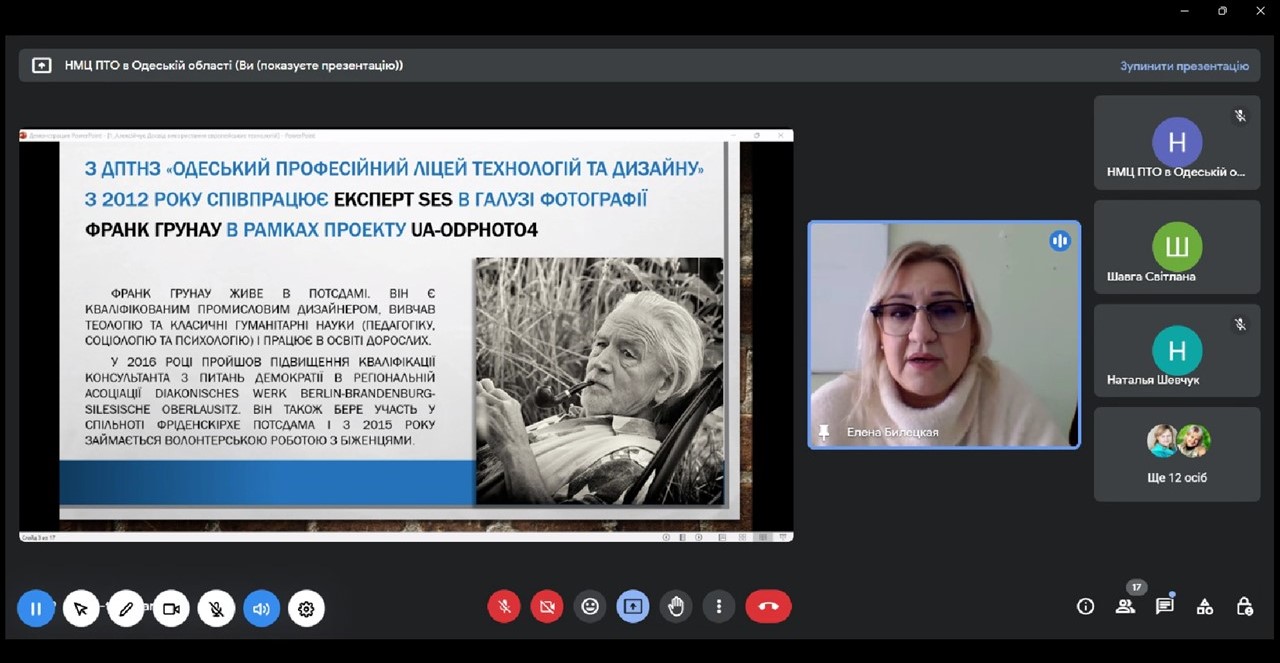Click the present screen button
The height and width of the screenshot is (663, 1280).
[x=633, y=606]
